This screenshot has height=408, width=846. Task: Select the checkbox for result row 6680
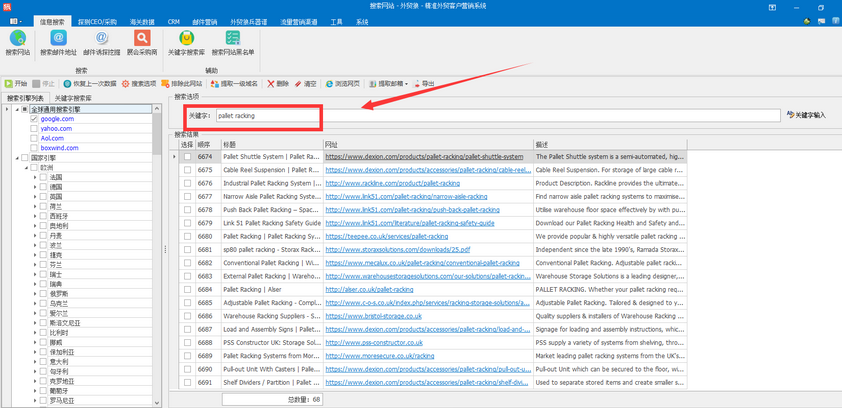[x=187, y=236]
